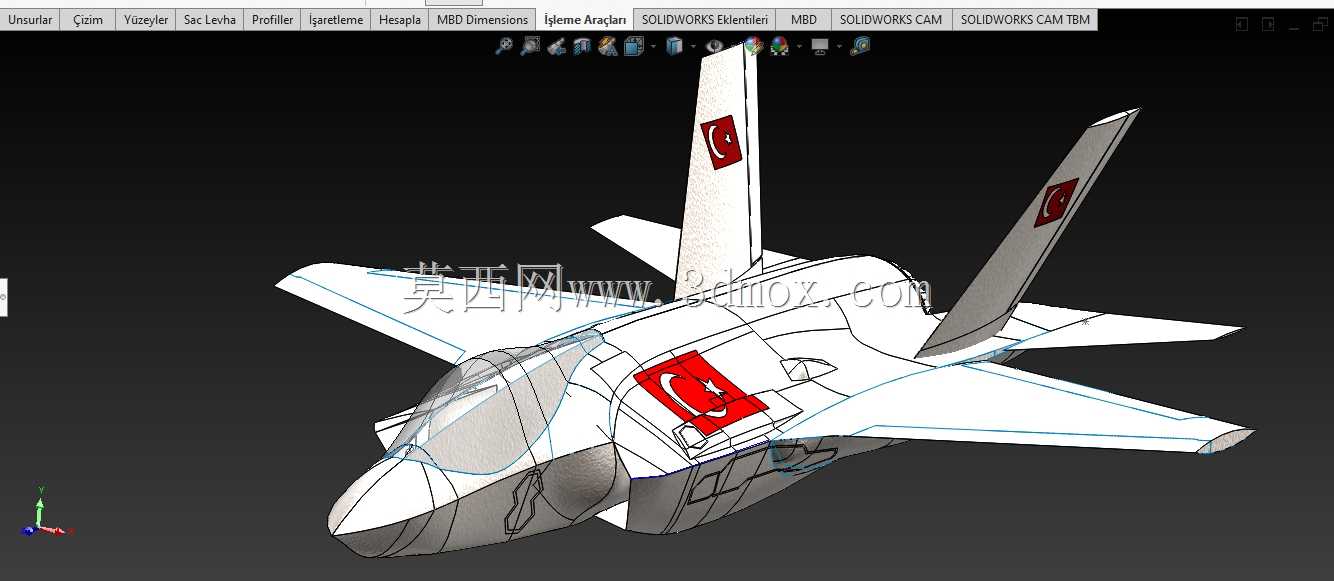Image resolution: width=1334 pixels, height=581 pixels.
Task: Open the SOLIDWORKS Eklentileri tab
Action: pyautogui.click(x=705, y=19)
